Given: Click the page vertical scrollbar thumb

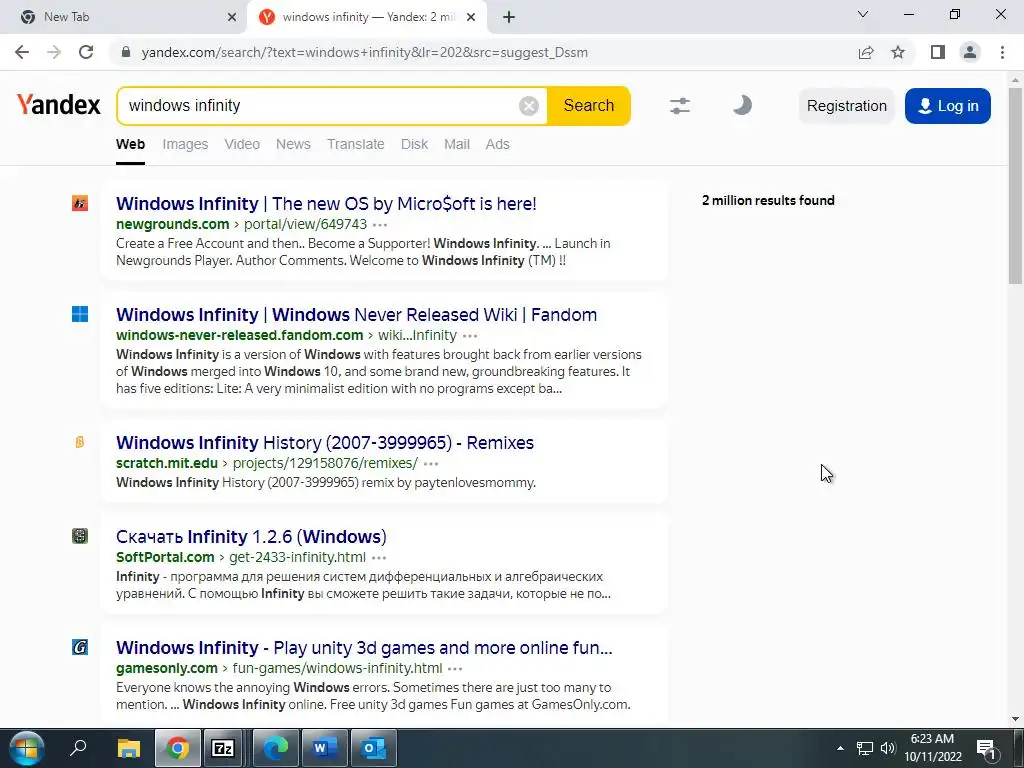Looking at the screenshot, I should coord(1015,186).
